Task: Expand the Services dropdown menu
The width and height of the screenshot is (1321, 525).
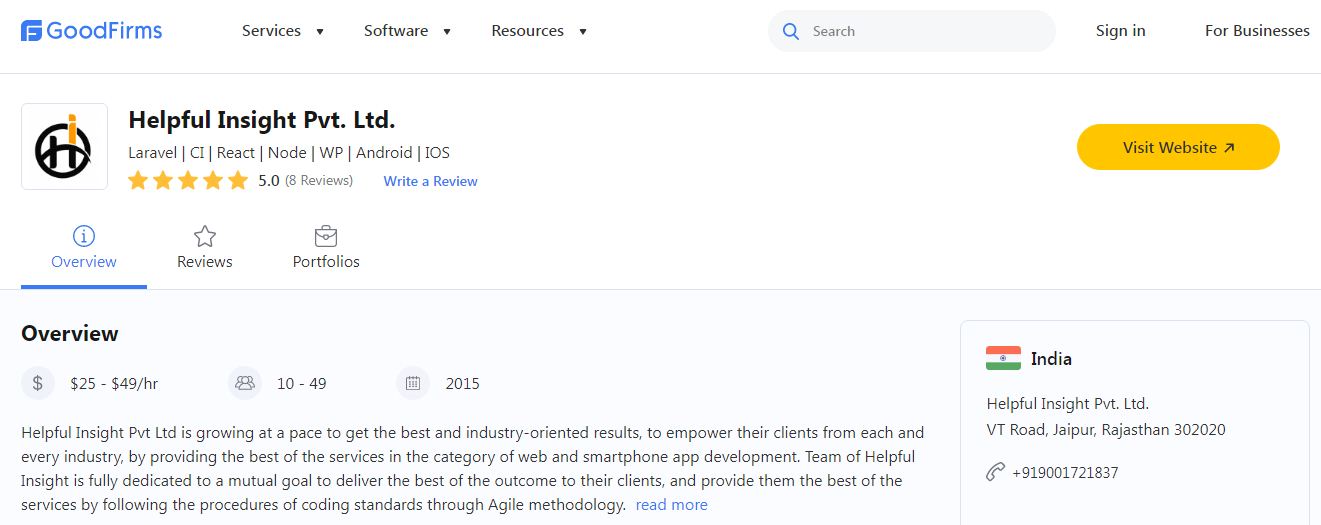Action: 283,31
